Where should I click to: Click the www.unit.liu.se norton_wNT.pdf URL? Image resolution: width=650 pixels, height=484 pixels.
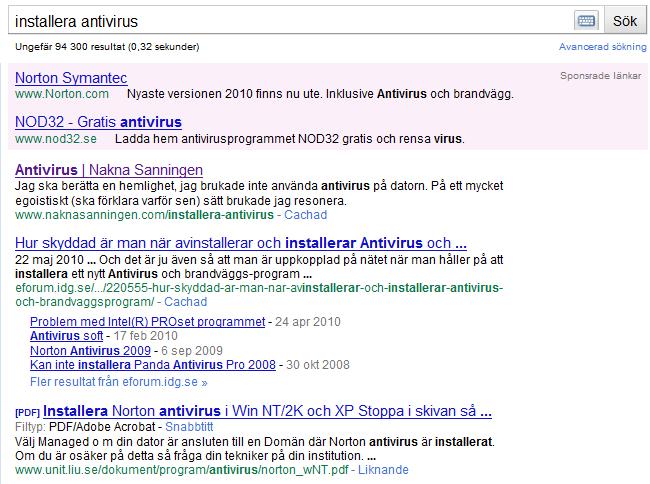[182, 469]
